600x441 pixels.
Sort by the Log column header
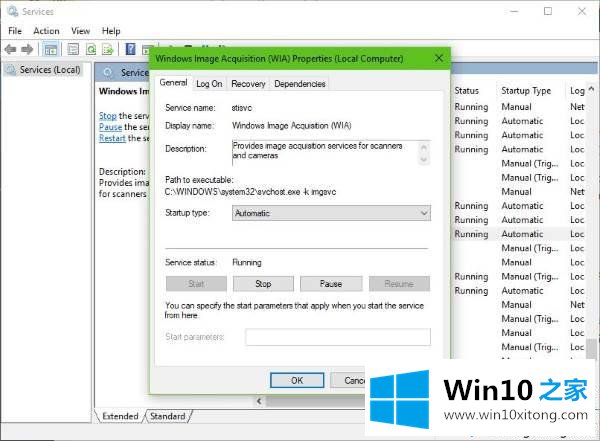tap(577, 91)
